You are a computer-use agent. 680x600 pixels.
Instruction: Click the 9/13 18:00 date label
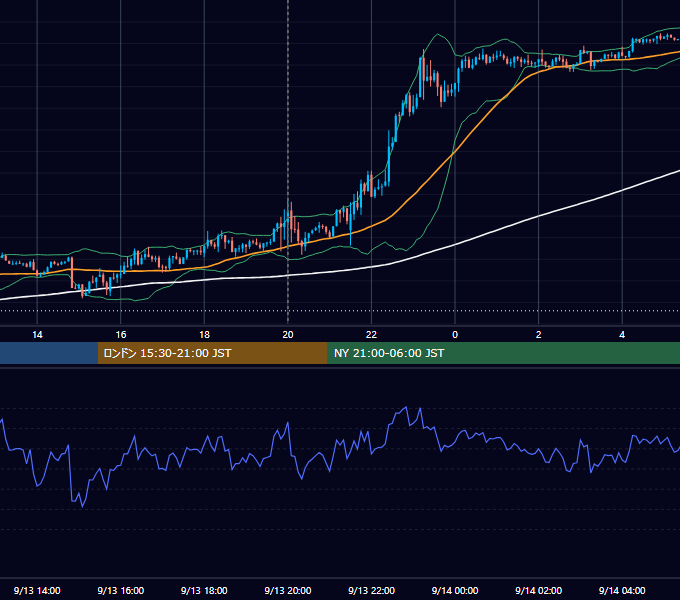point(204,590)
